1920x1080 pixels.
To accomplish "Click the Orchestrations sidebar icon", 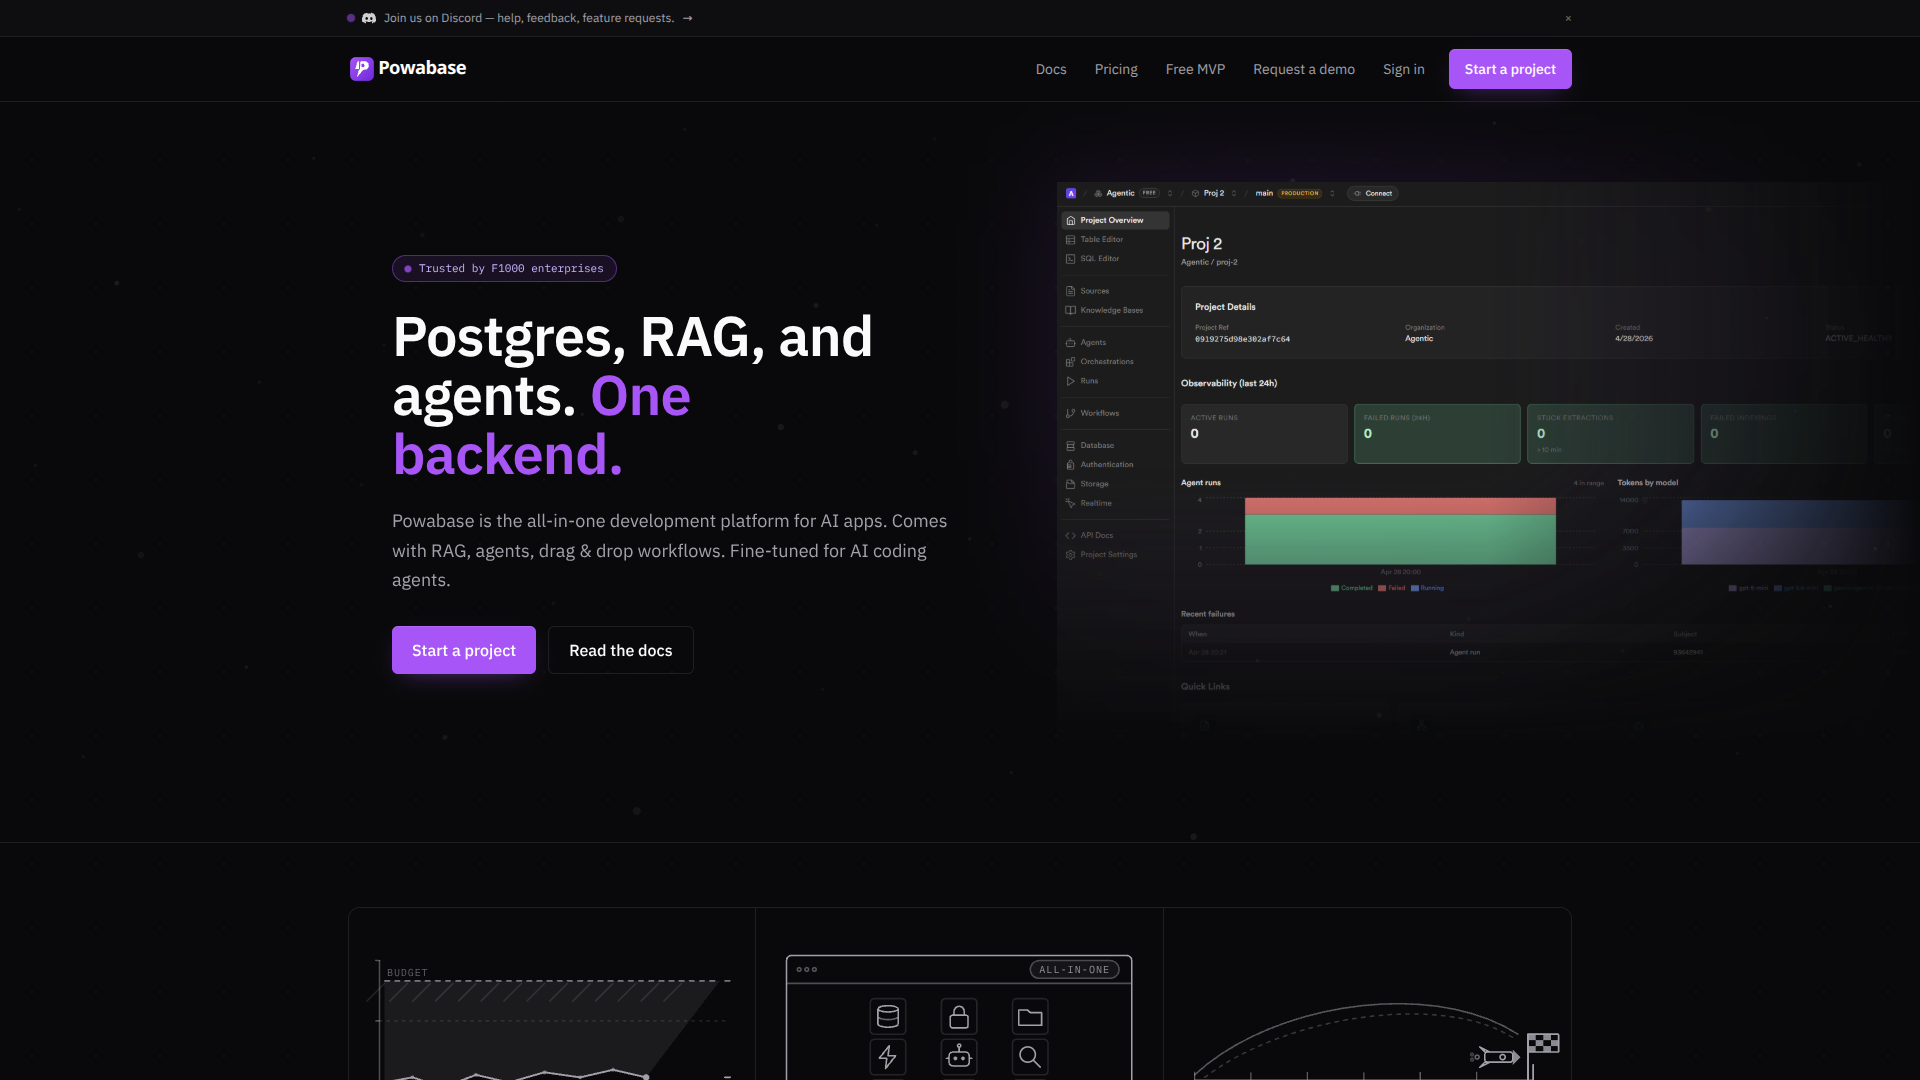I will [x=1071, y=362].
